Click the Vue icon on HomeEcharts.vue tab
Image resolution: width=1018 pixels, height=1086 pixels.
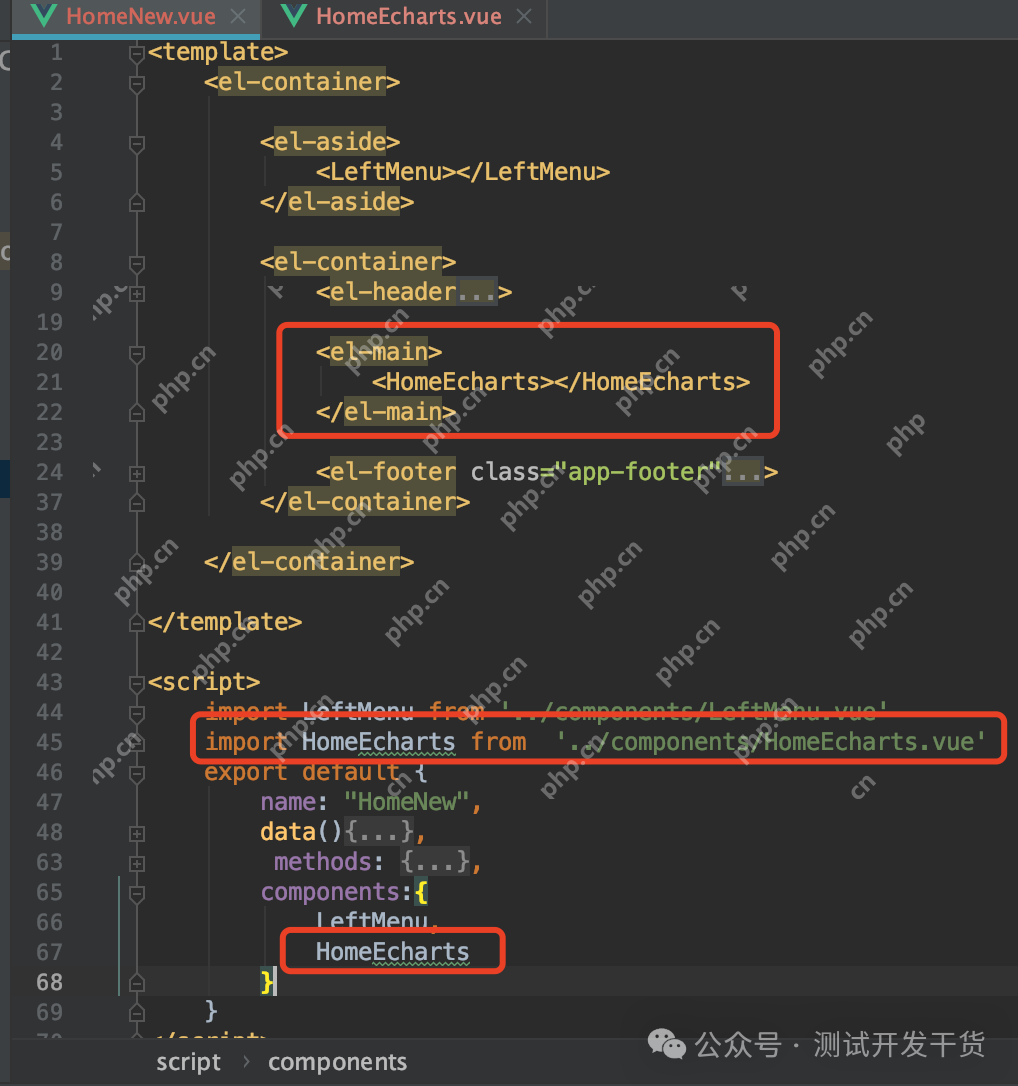tap(293, 16)
